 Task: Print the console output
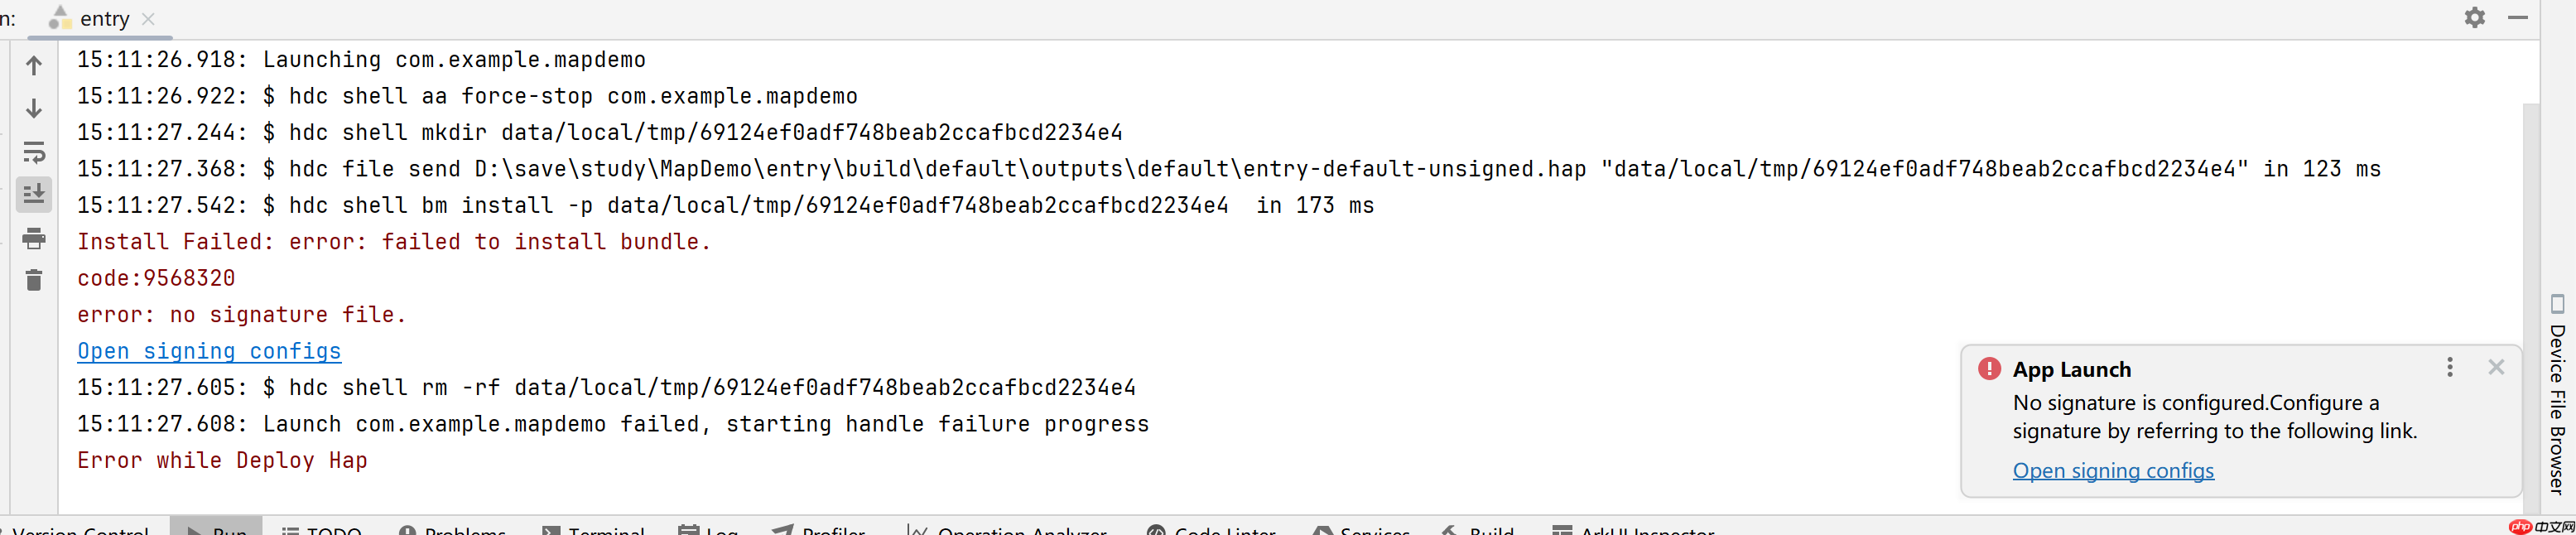tap(34, 238)
